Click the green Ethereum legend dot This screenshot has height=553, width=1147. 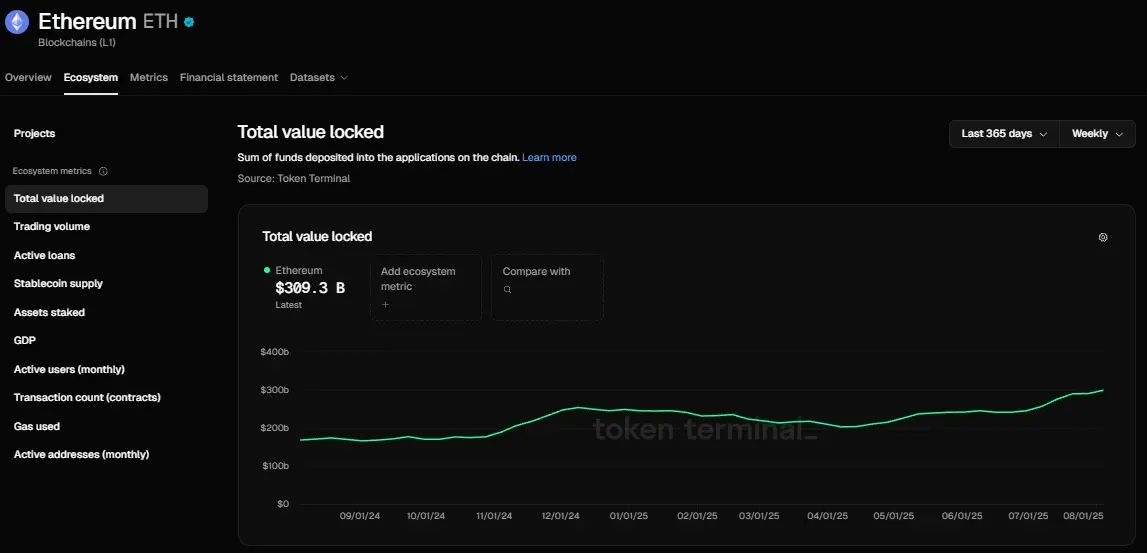pos(267,270)
